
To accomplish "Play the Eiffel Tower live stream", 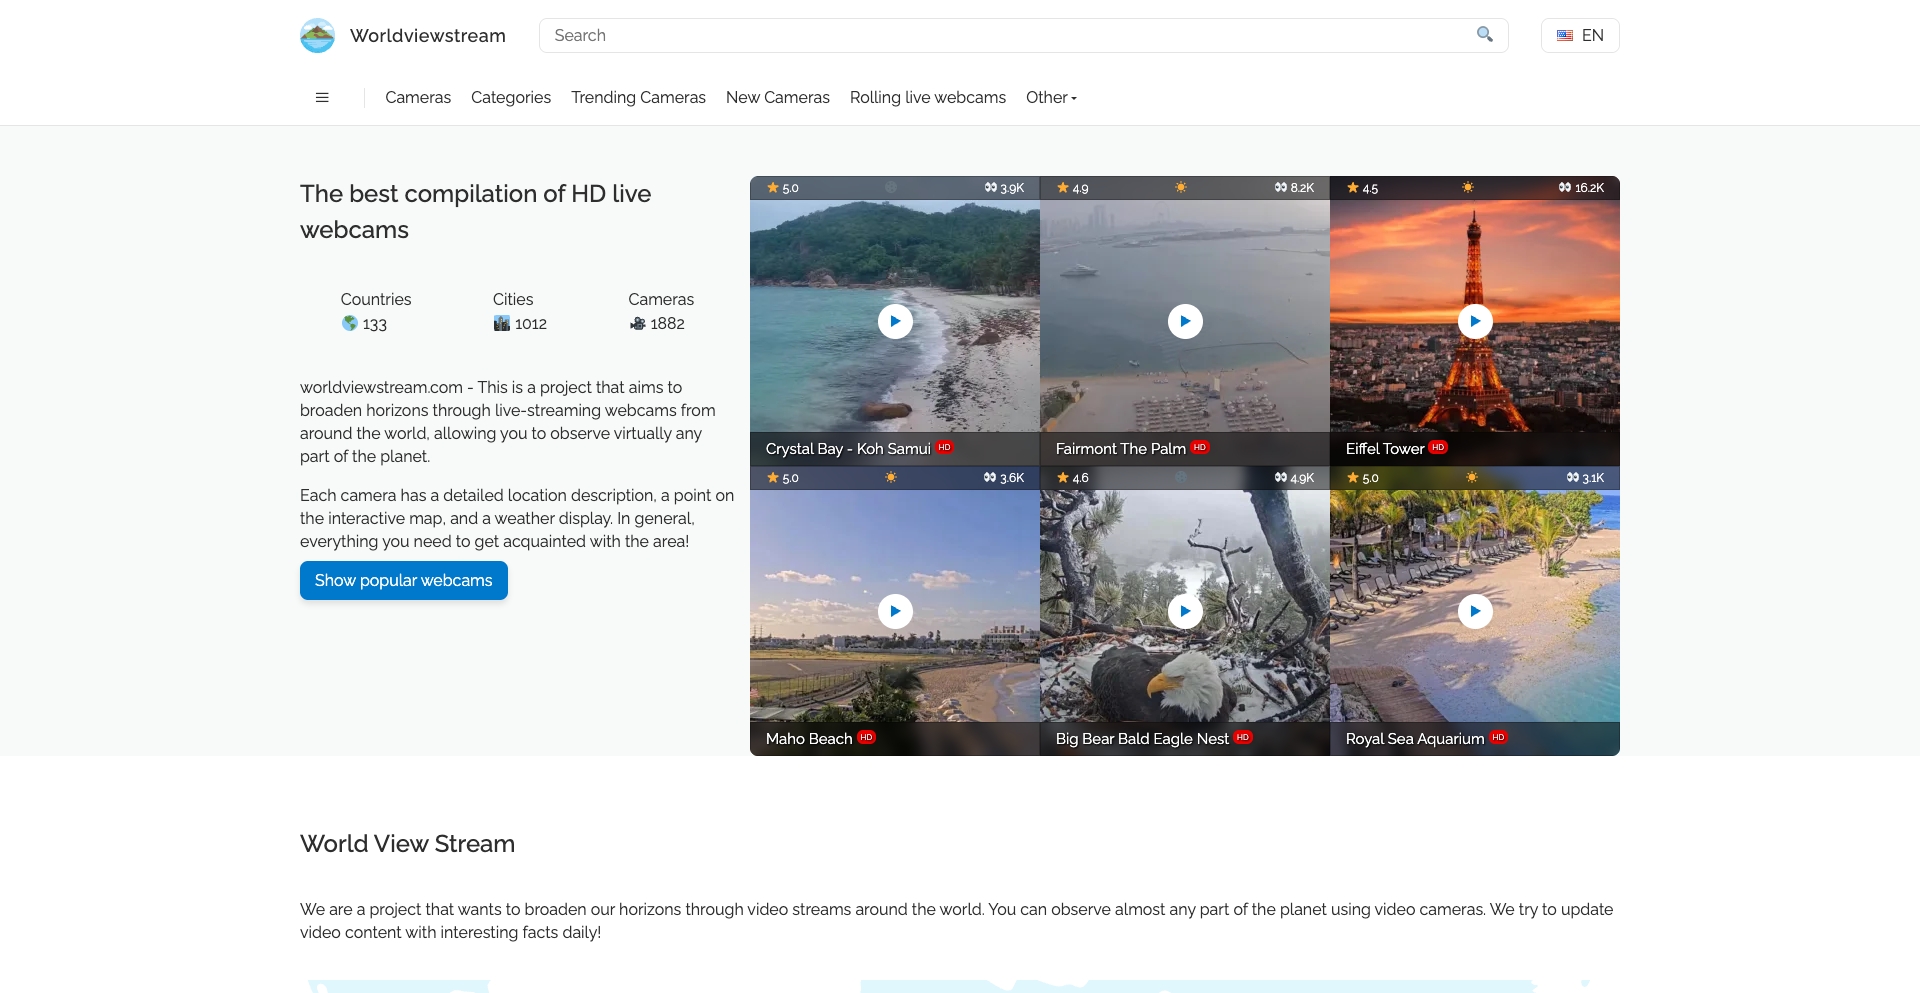I will coord(1476,321).
